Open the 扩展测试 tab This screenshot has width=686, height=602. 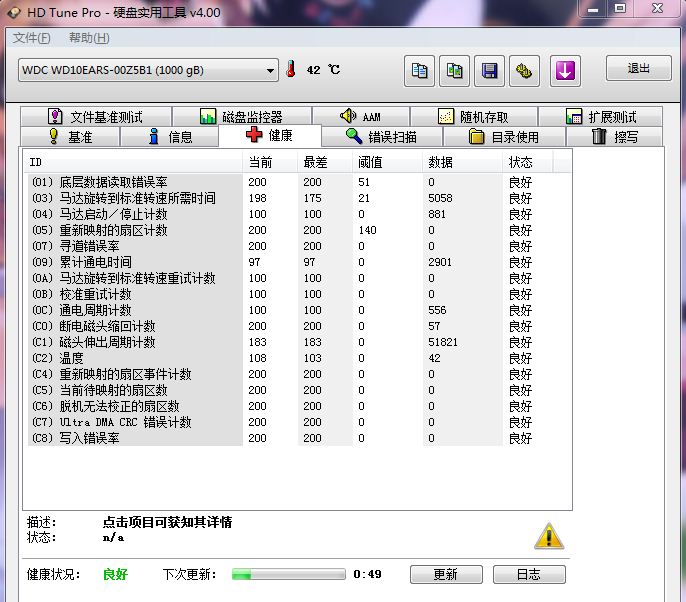click(601, 117)
